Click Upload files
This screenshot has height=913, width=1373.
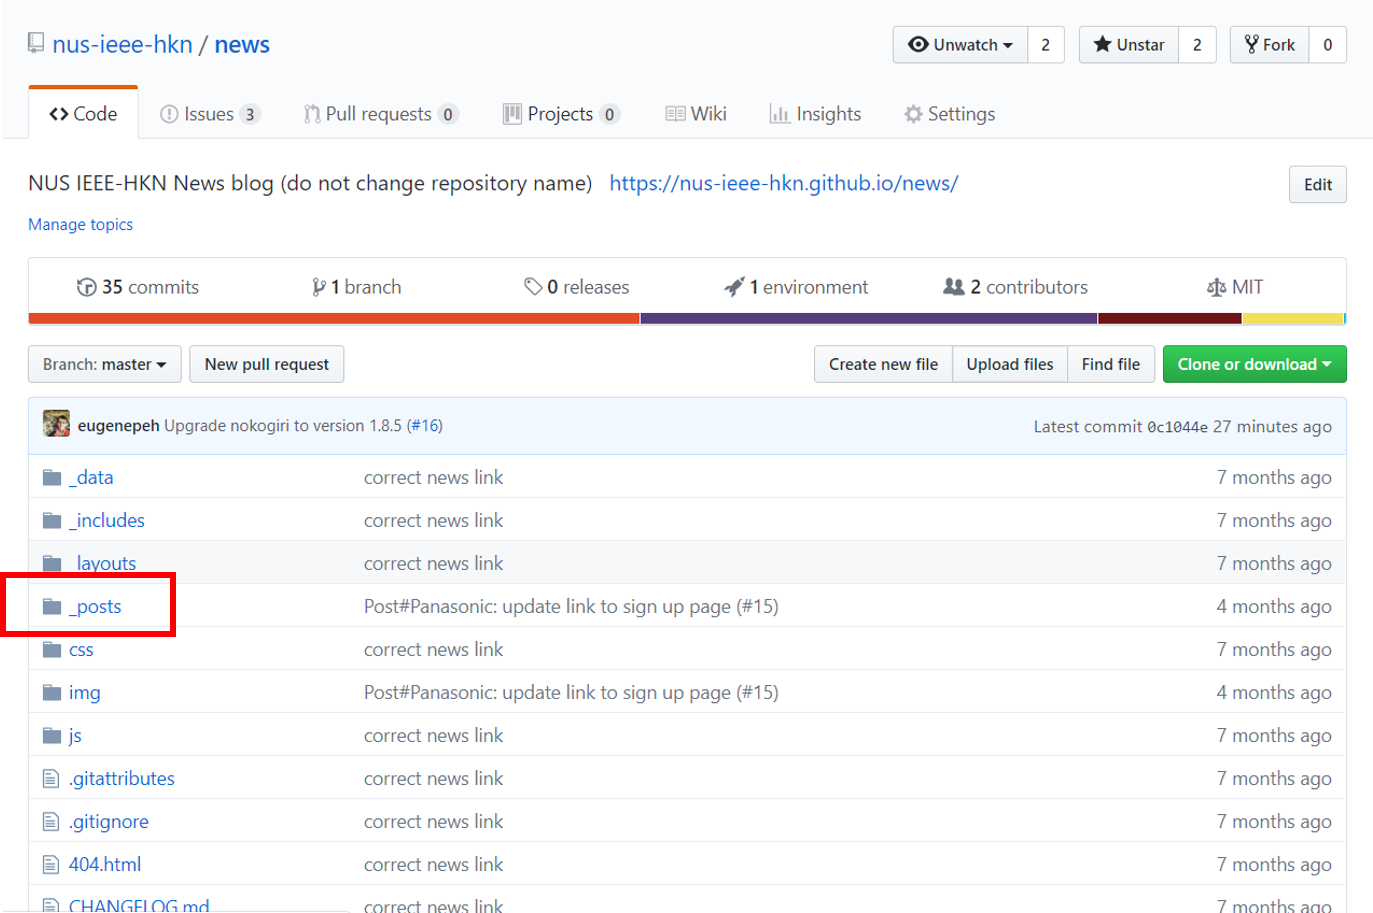[1010, 364]
